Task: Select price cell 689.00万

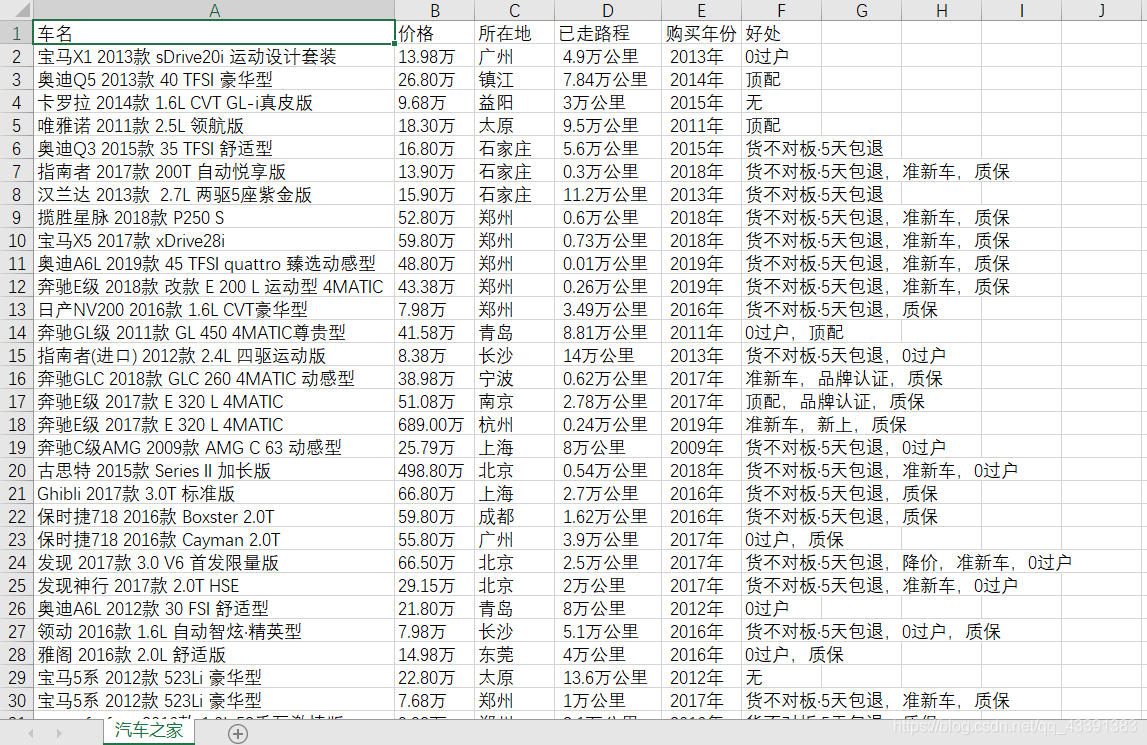Action: tap(435, 424)
